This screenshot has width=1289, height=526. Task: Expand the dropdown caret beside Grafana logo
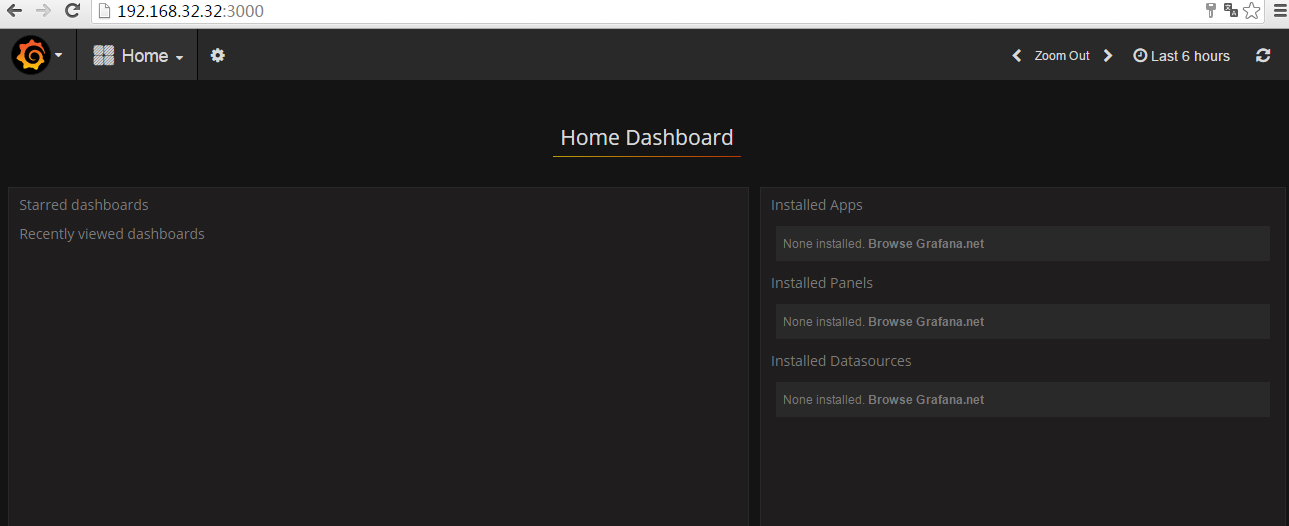(59, 56)
